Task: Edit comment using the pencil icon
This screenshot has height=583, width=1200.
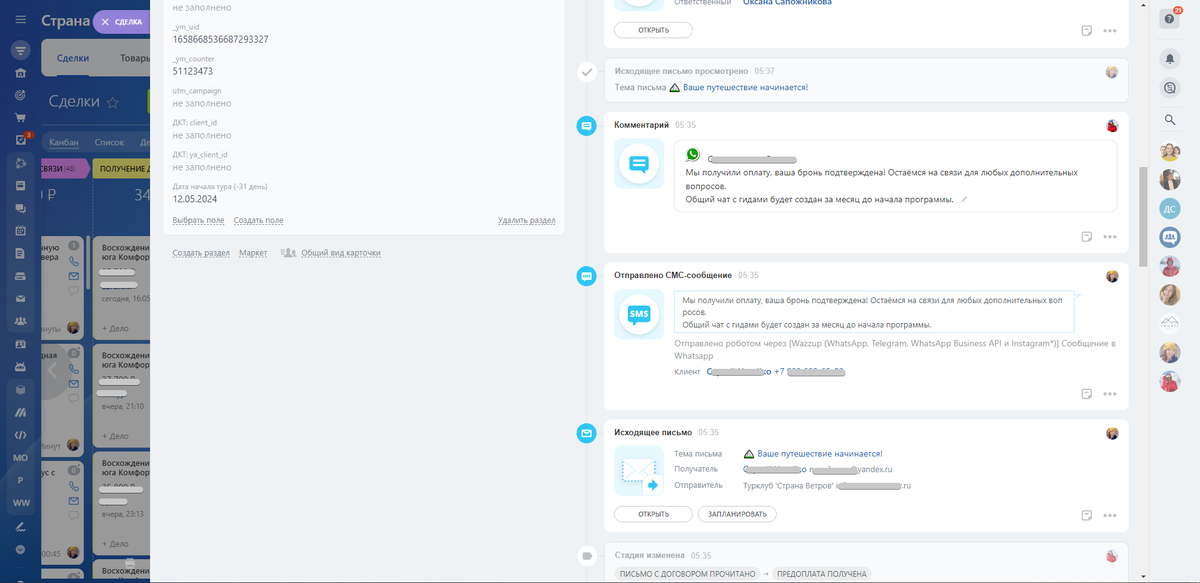Action: (964, 199)
